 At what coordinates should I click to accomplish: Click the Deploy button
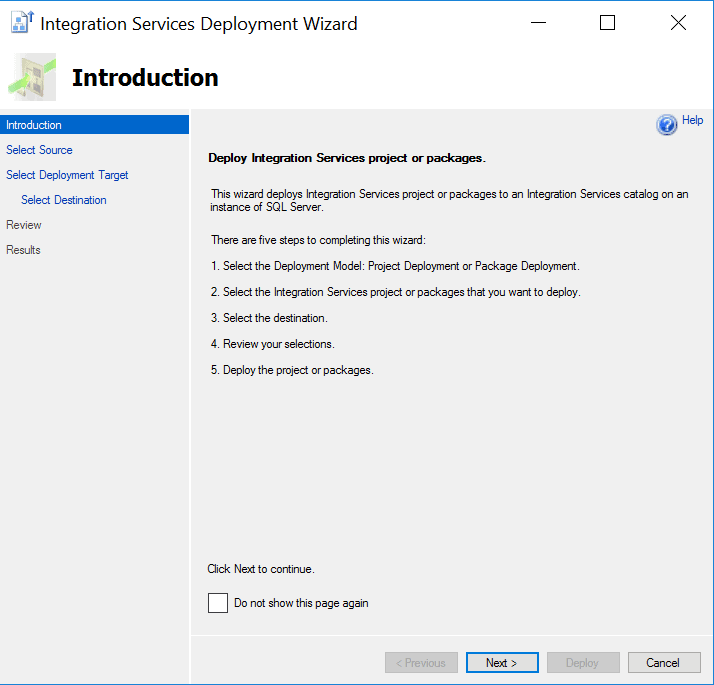pos(582,663)
